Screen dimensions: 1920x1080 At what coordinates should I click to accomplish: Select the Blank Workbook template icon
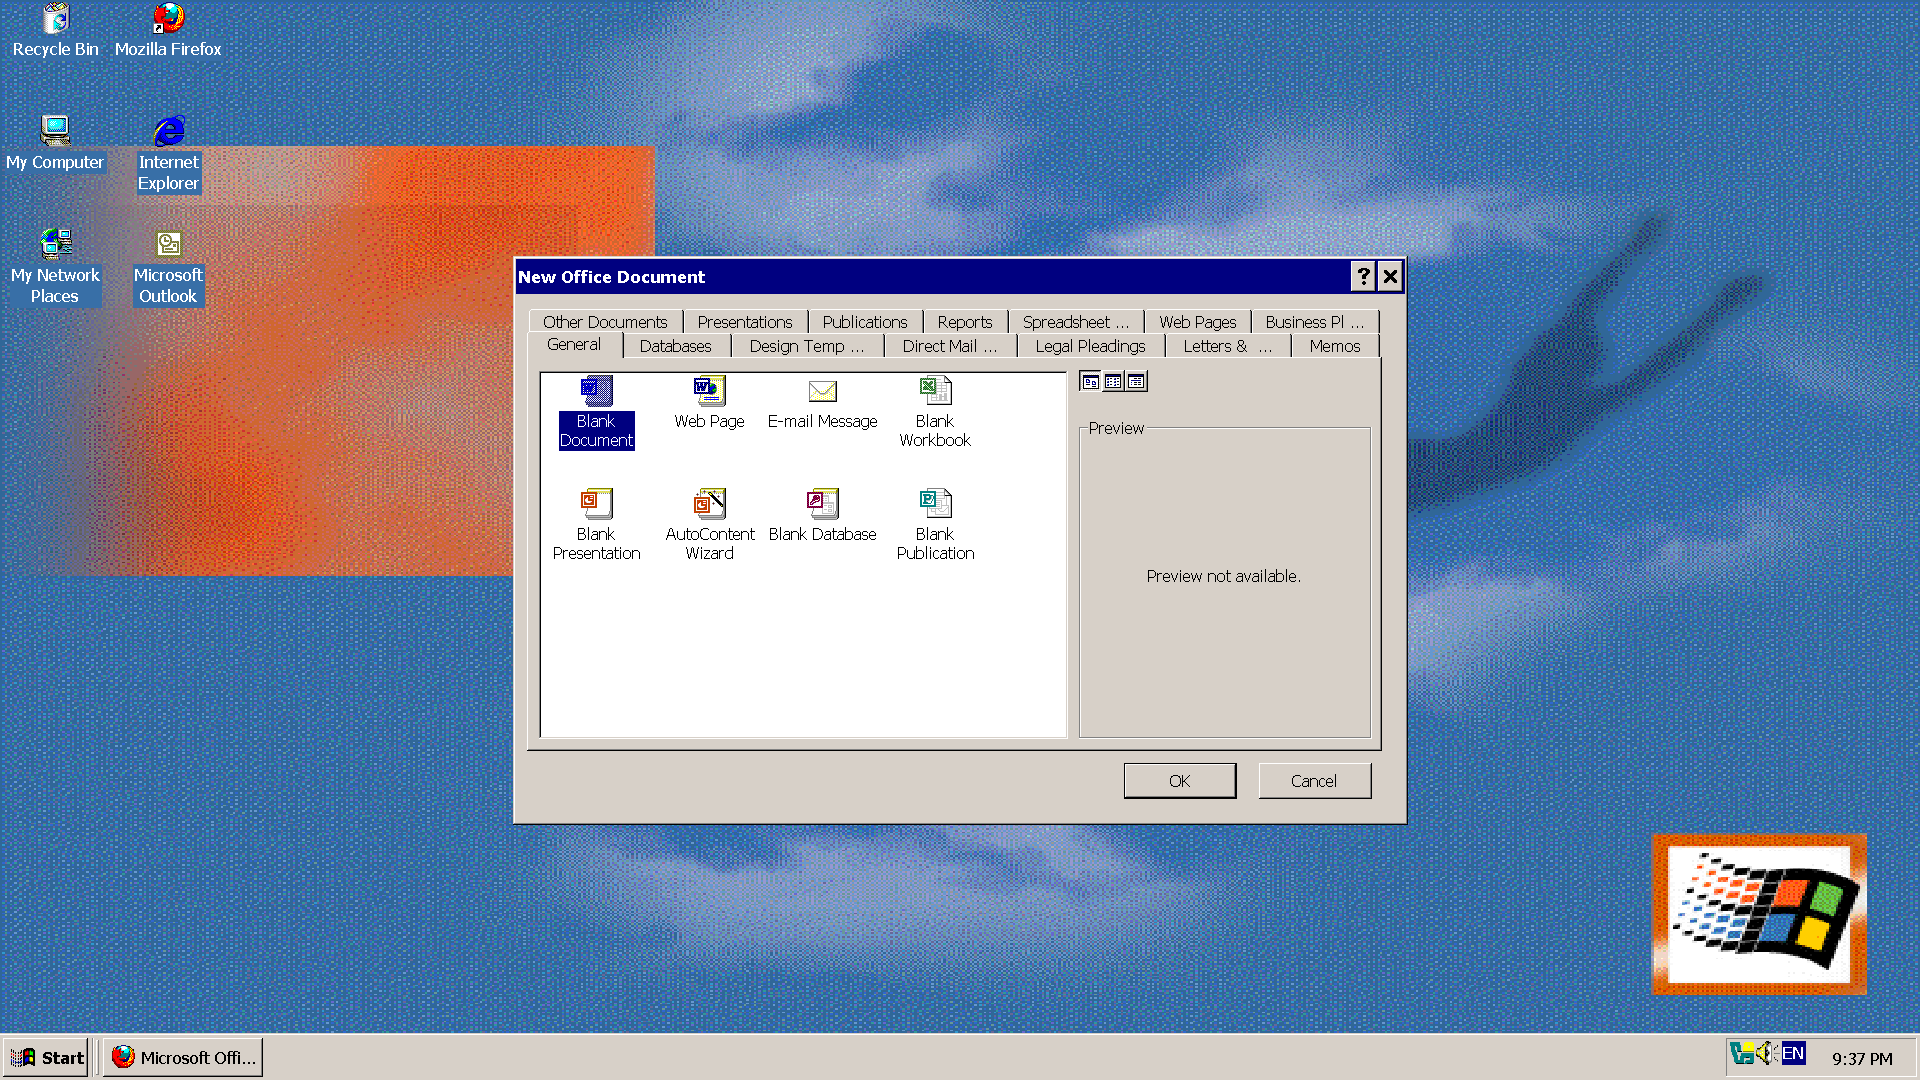[x=935, y=391]
